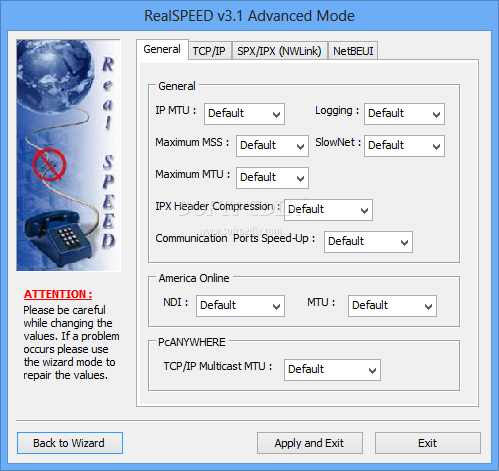Image resolution: width=499 pixels, height=471 pixels.
Task: Expand the SlowNet dropdown
Action: [x=404, y=146]
